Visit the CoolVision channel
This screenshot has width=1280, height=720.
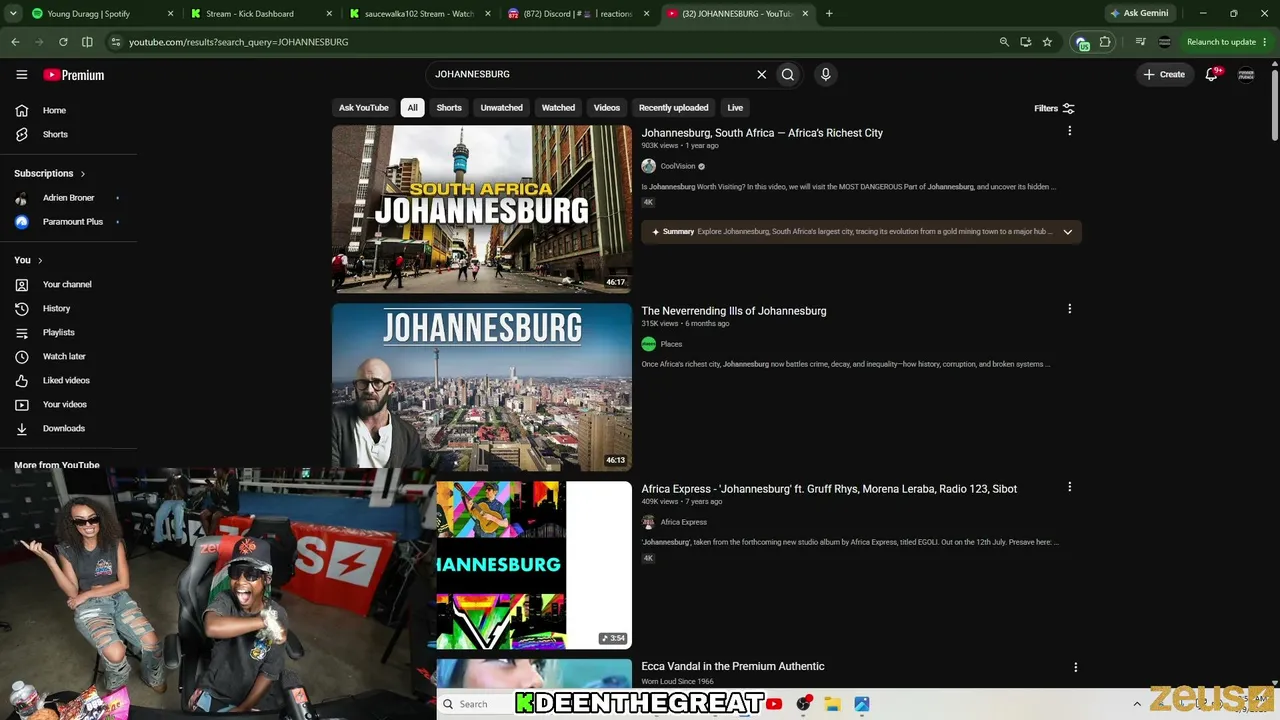point(677,166)
